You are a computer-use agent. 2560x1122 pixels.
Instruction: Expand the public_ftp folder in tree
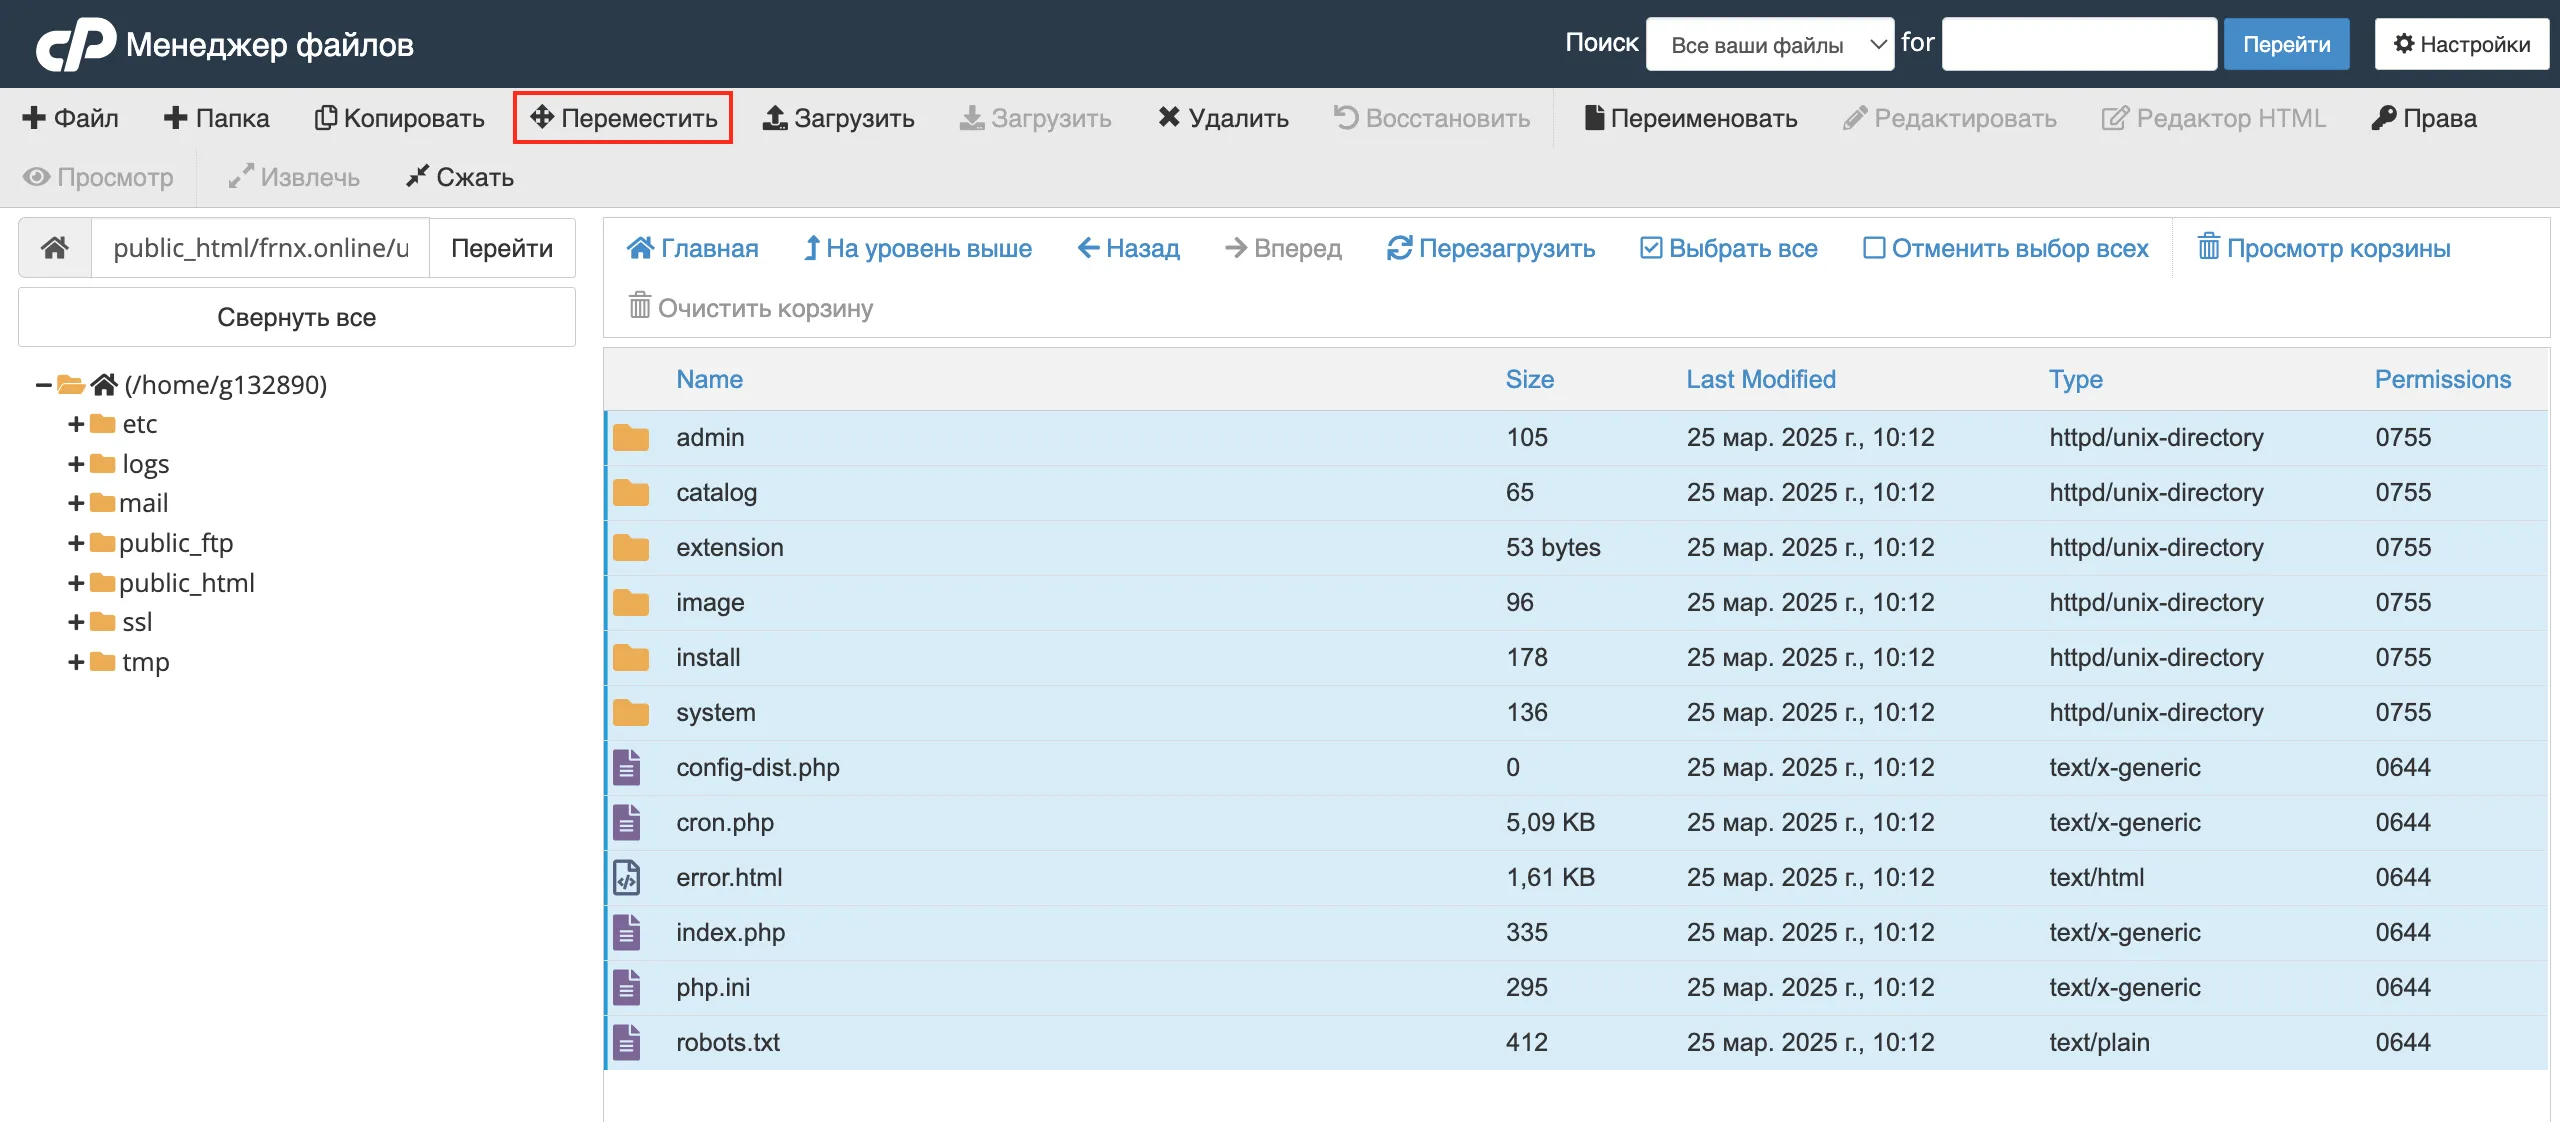coord(76,543)
